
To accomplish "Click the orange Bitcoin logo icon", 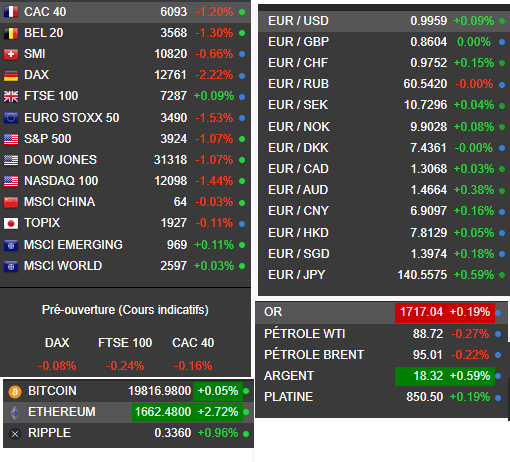I will 15,392.
